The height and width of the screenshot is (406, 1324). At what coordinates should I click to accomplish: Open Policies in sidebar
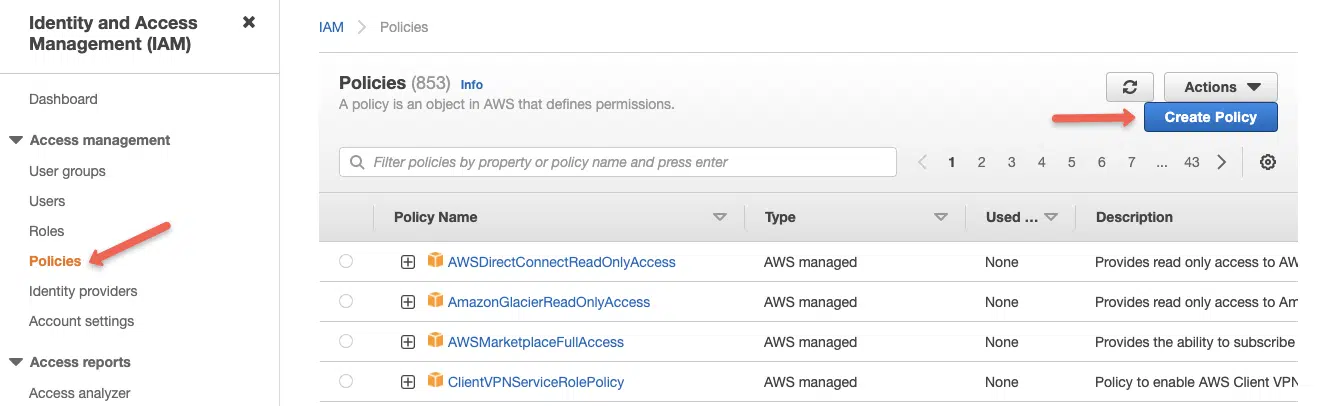(x=55, y=261)
